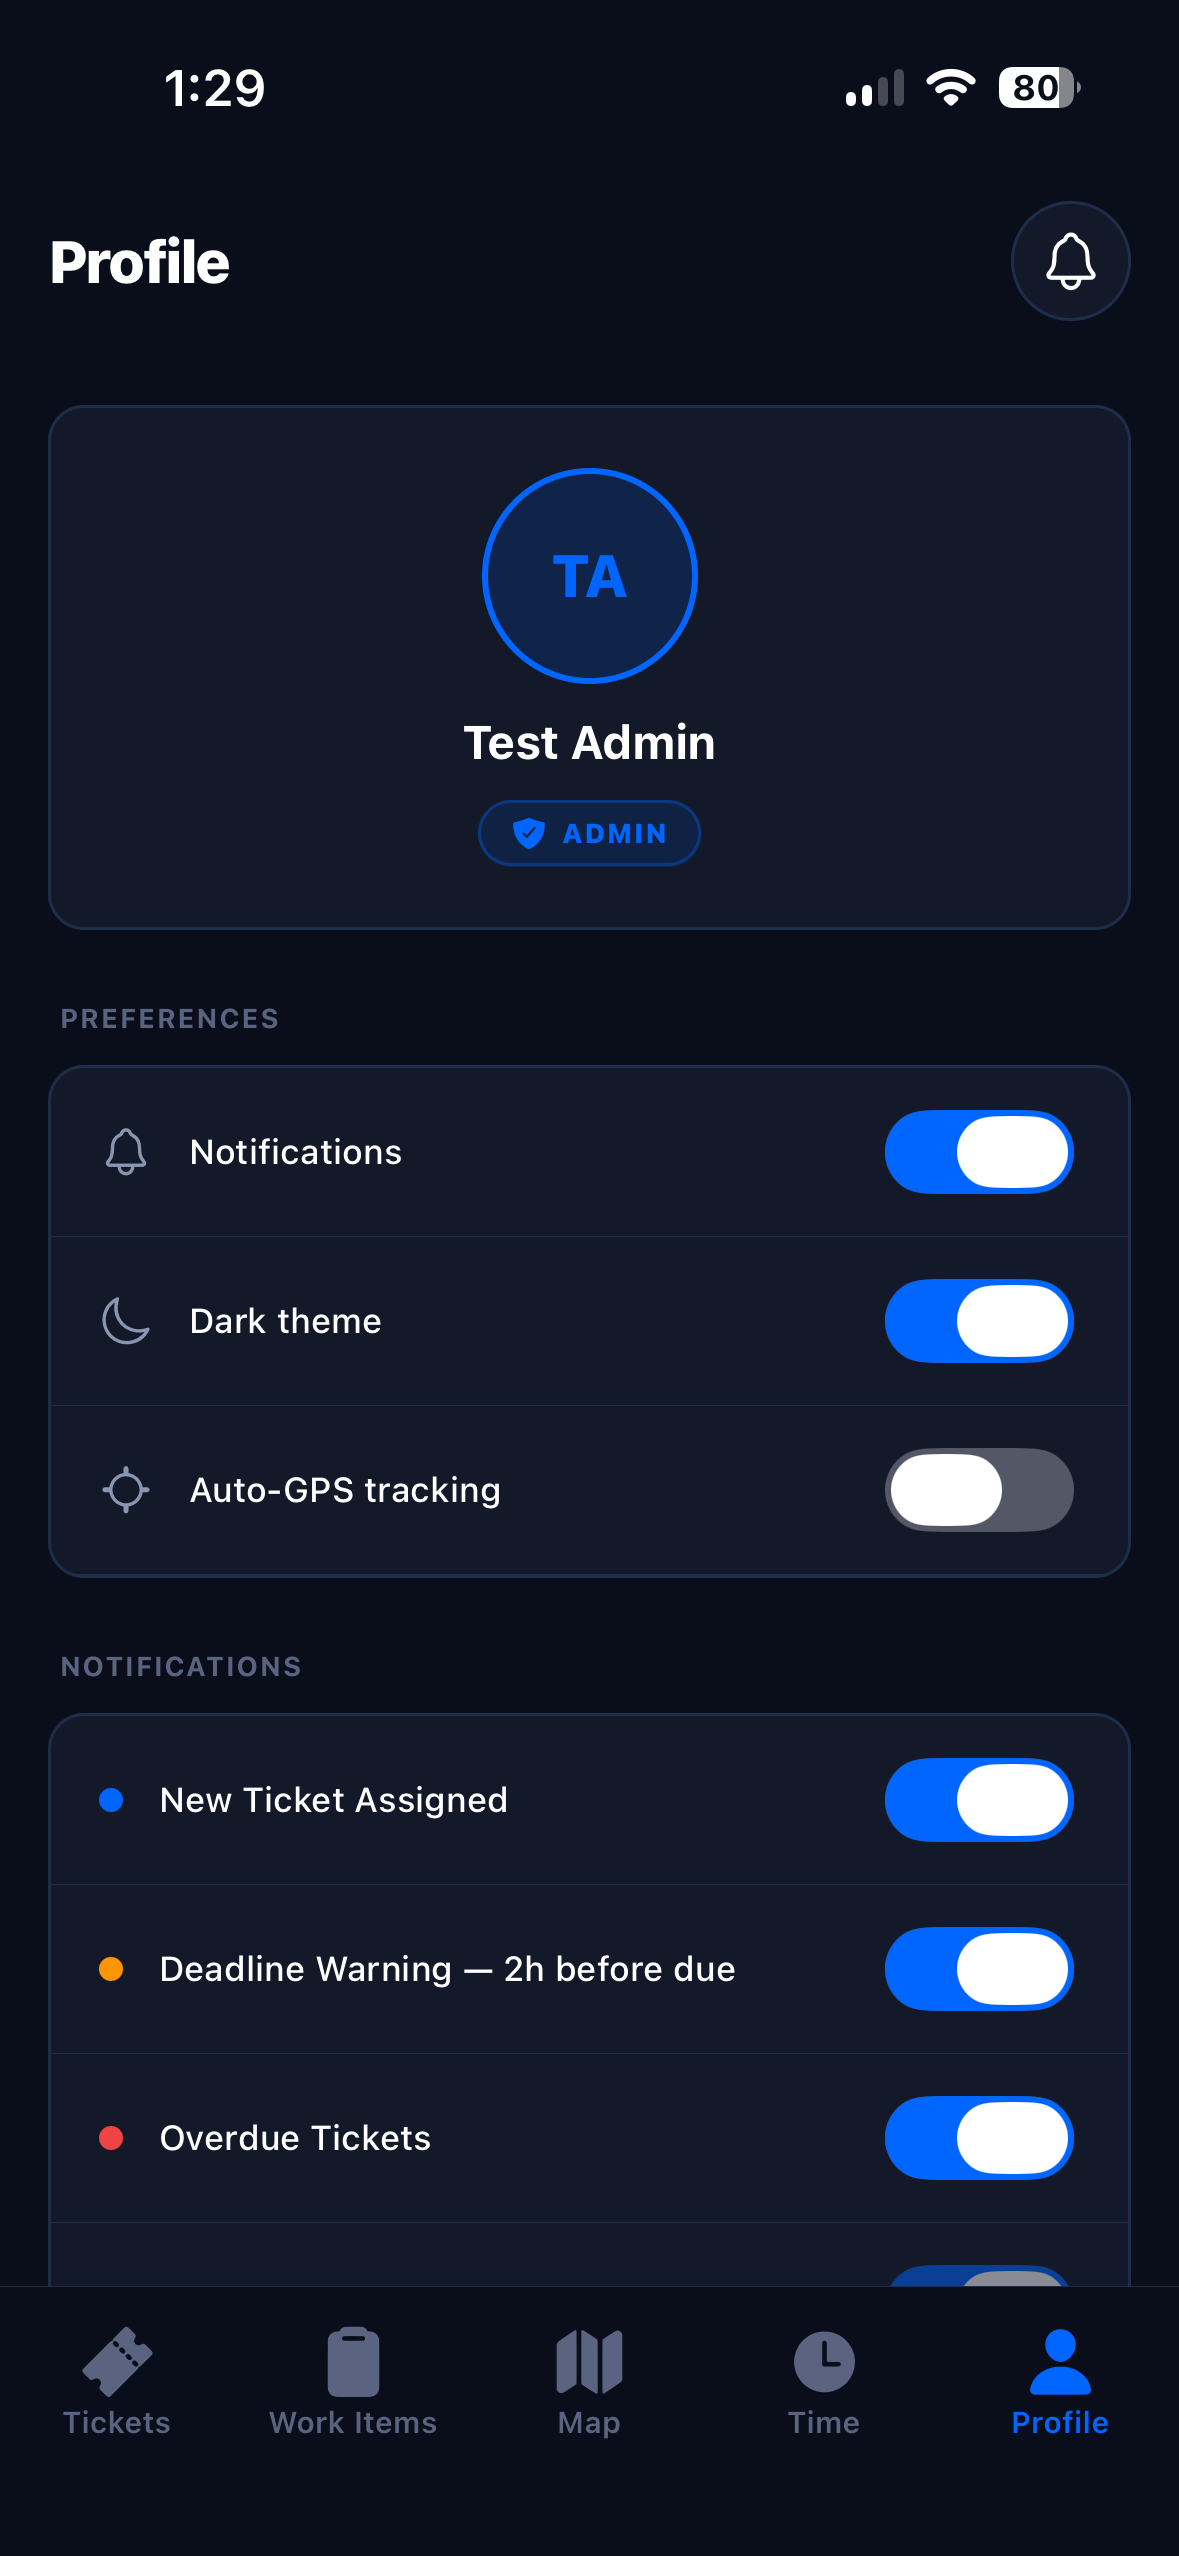Tap the moon icon for Dark theme
Image resolution: width=1179 pixels, height=2556 pixels.
pos(126,1321)
